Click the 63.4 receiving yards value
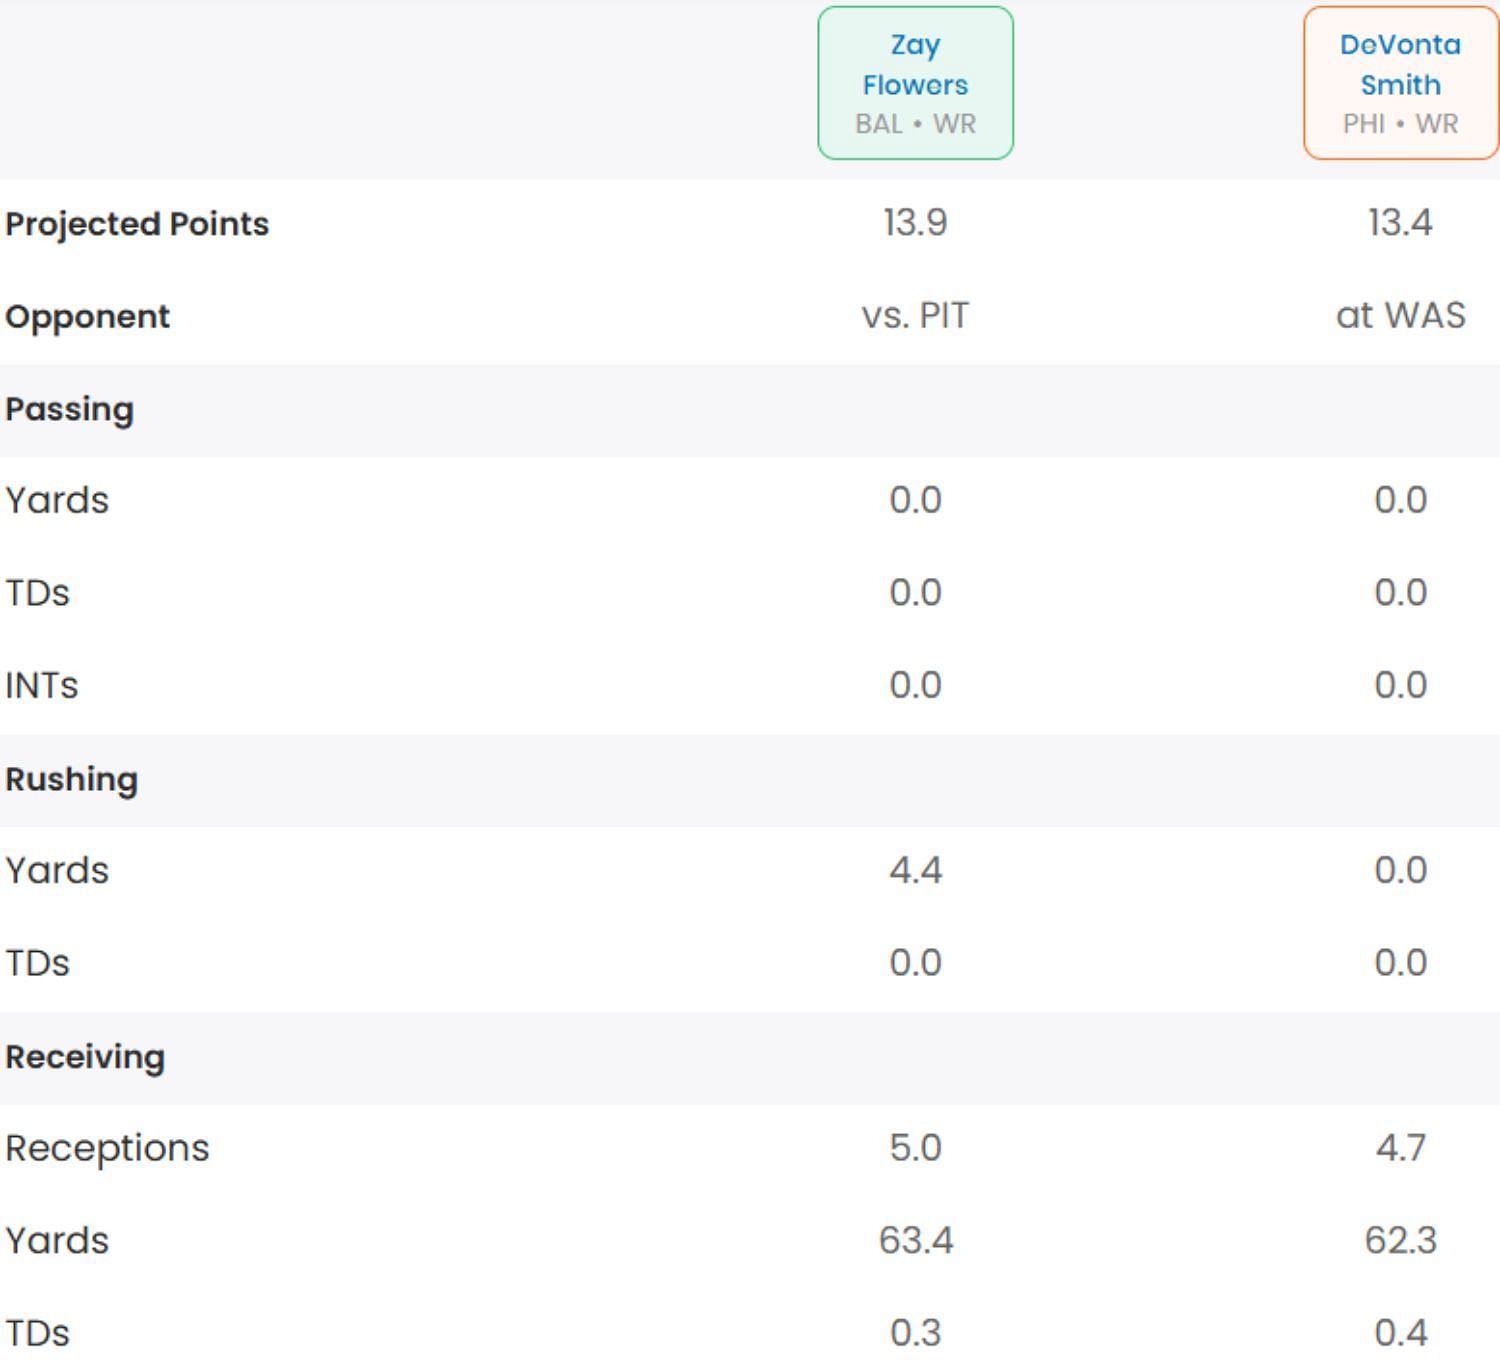Image resolution: width=1500 pixels, height=1363 pixels. (915, 1240)
